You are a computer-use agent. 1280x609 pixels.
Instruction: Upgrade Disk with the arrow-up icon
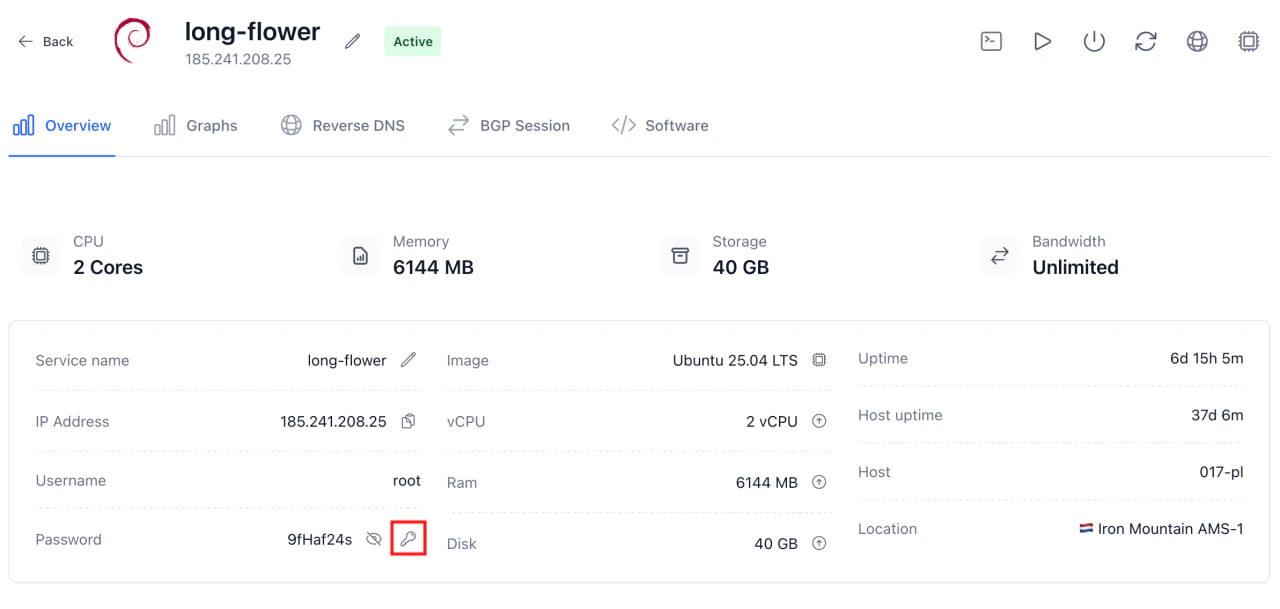[819, 543]
